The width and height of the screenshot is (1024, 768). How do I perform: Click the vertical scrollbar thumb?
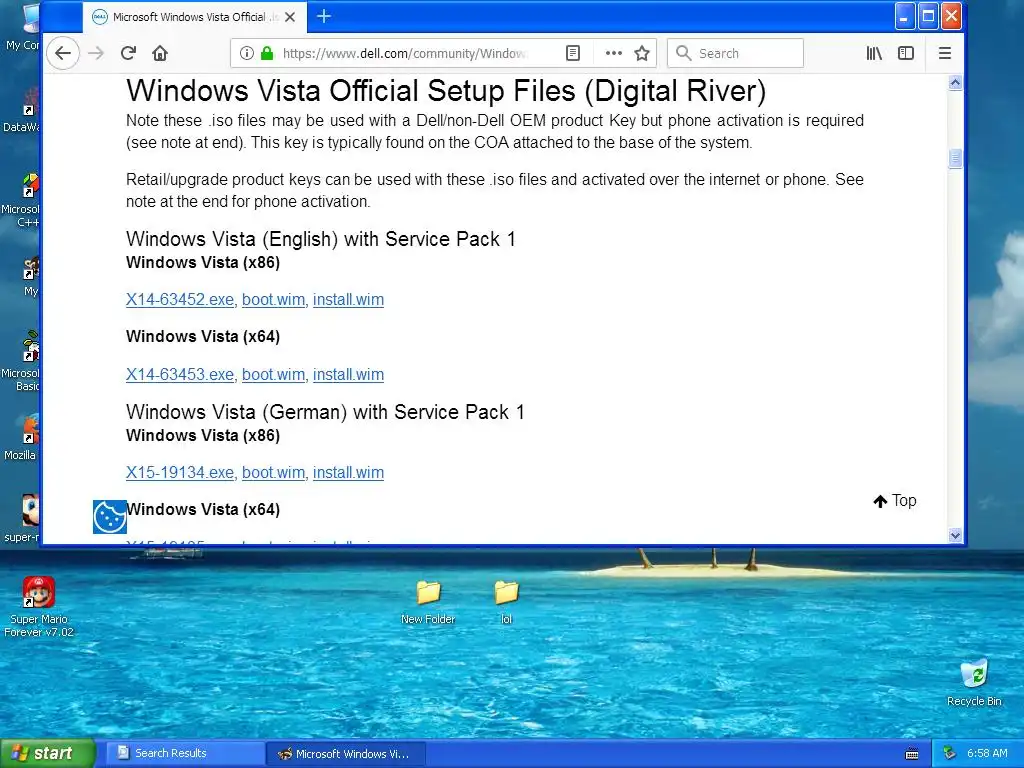[x=955, y=159]
